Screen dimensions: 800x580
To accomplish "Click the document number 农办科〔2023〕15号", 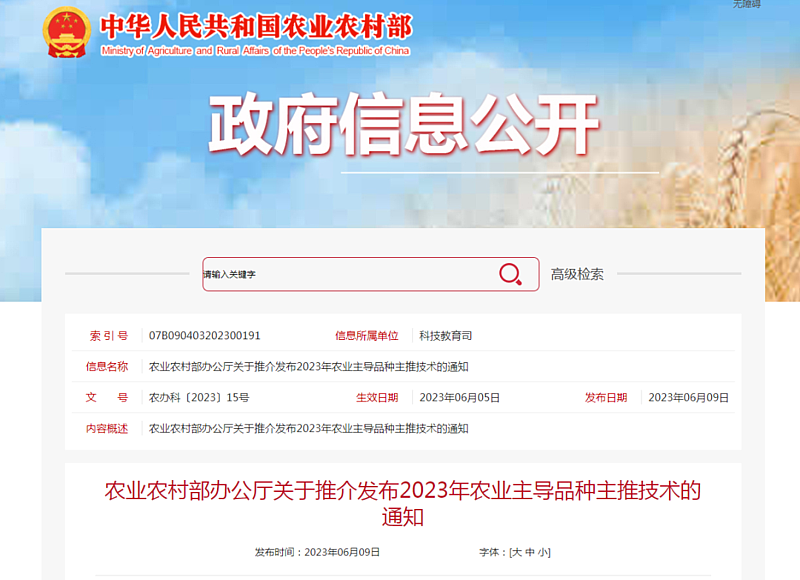I will pyautogui.click(x=199, y=397).
